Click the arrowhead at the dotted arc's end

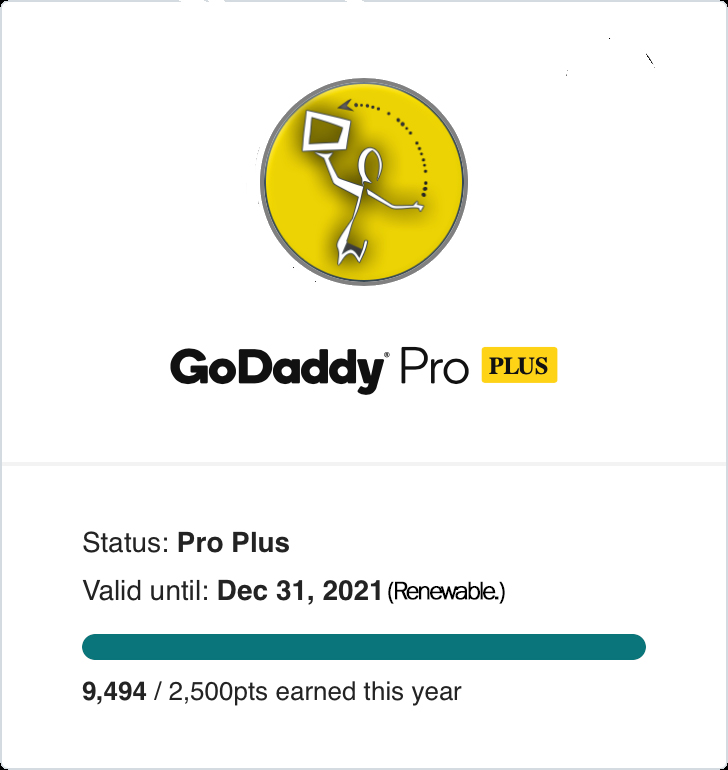pyautogui.click(x=345, y=105)
